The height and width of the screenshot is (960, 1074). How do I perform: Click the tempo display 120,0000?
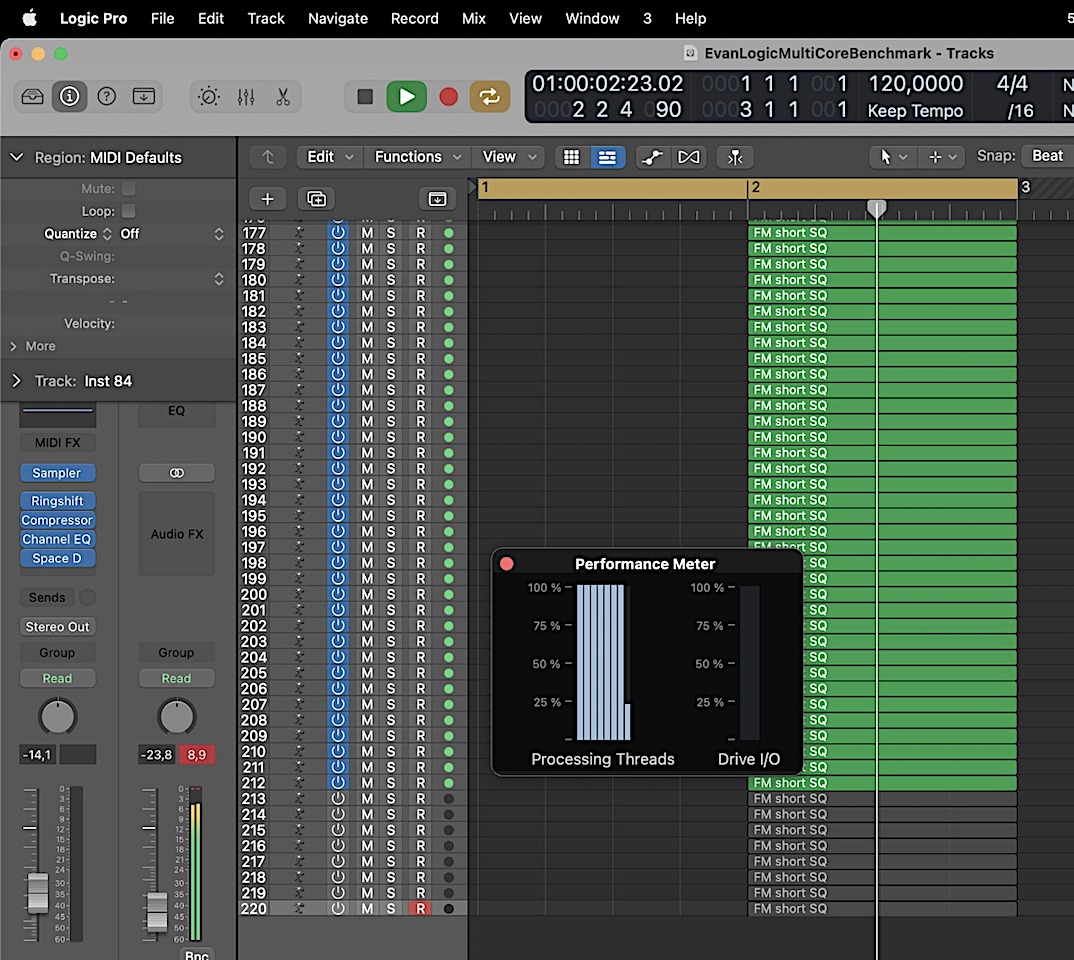click(916, 84)
